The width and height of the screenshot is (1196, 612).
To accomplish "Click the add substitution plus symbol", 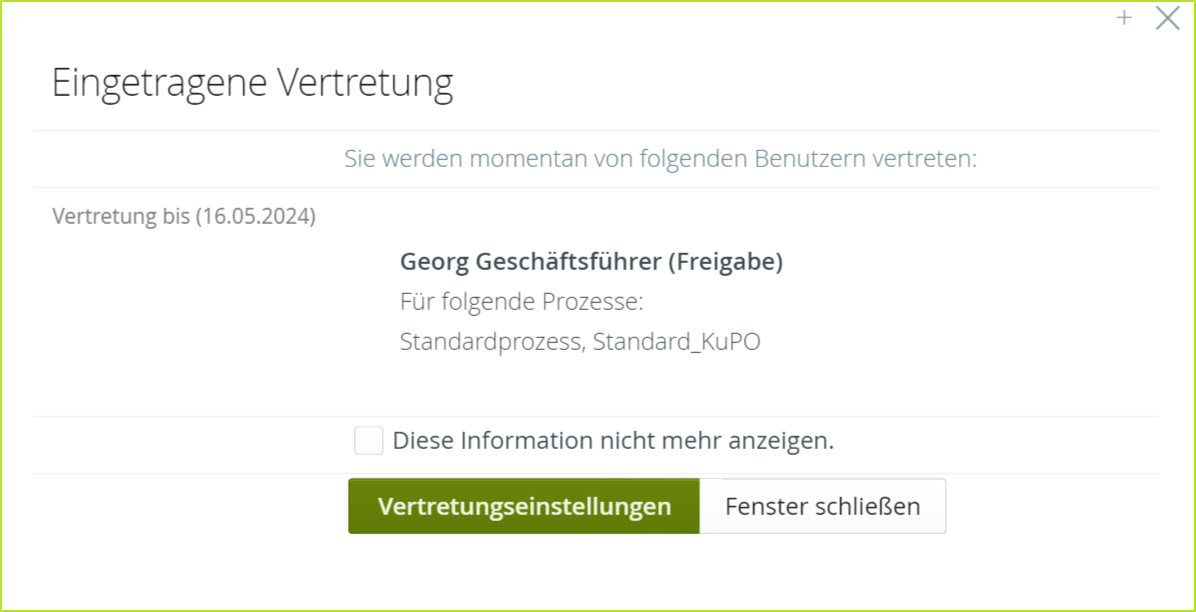I will coord(1124,17).
